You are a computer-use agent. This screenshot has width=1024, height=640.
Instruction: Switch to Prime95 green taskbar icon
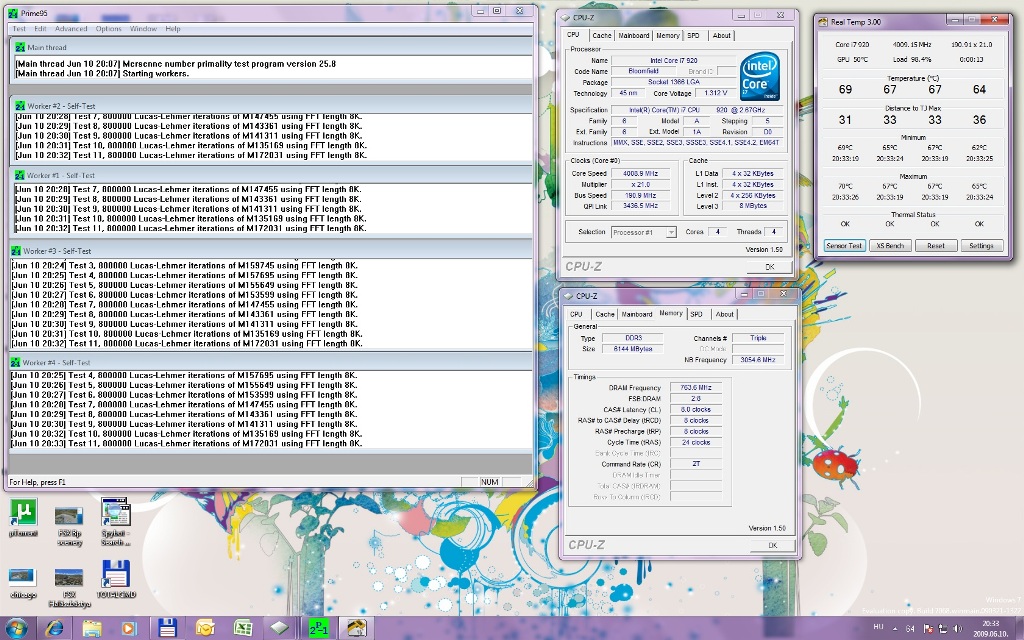[319, 628]
